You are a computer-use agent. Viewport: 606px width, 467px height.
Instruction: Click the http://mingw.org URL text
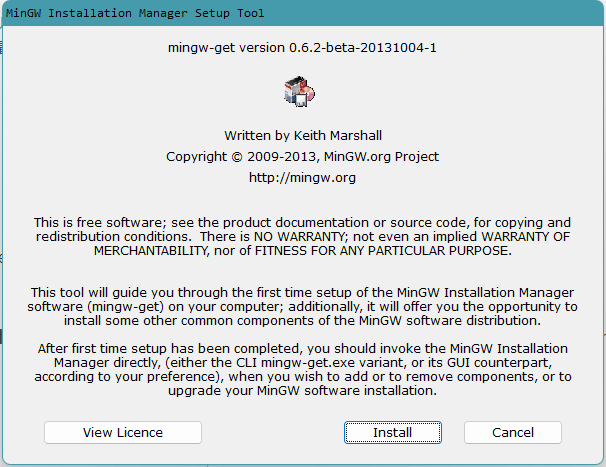pyautogui.click(x=302, y=177)
